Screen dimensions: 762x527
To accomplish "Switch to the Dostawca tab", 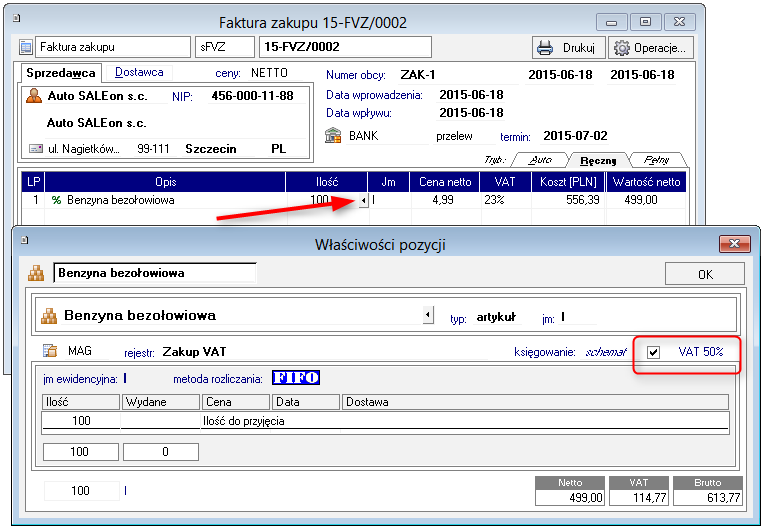I will [139, 72].
